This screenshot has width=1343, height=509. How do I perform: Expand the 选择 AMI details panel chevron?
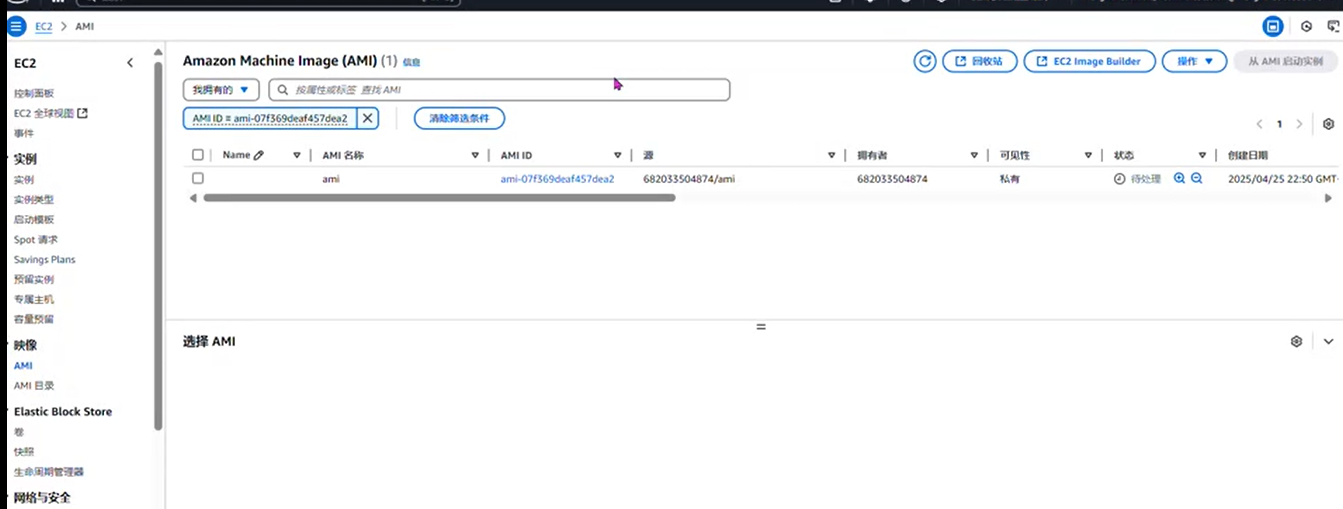click(x=1328, y=341)
